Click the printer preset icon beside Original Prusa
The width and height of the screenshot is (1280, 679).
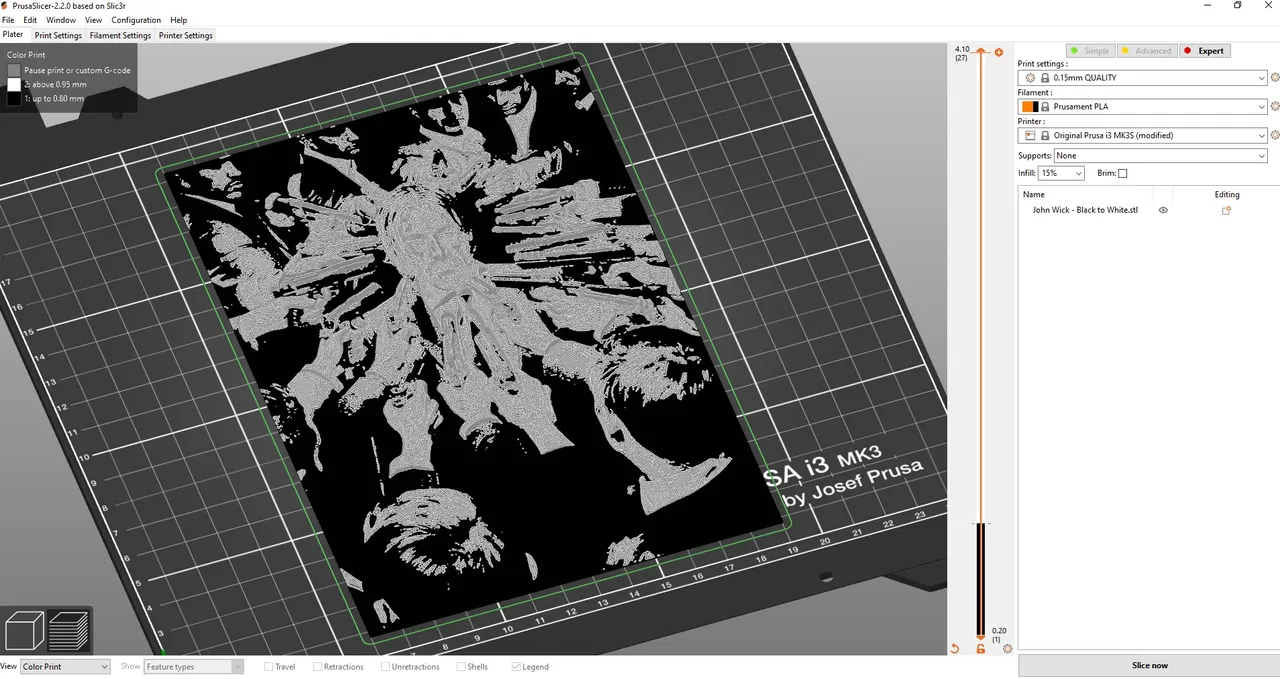[1029, 135]
